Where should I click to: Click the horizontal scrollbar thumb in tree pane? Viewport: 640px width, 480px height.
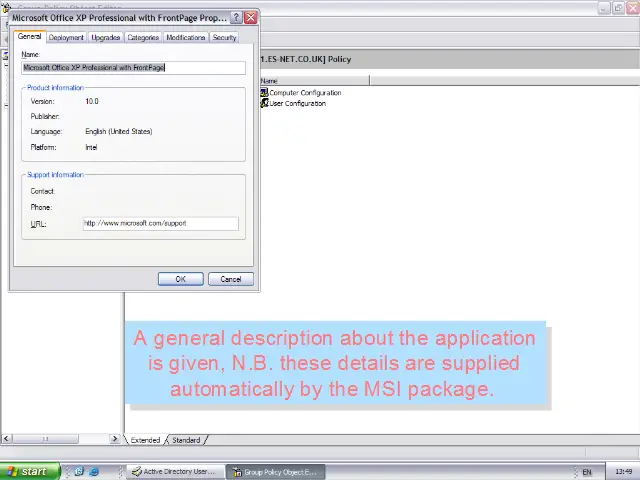coord(45,439)
